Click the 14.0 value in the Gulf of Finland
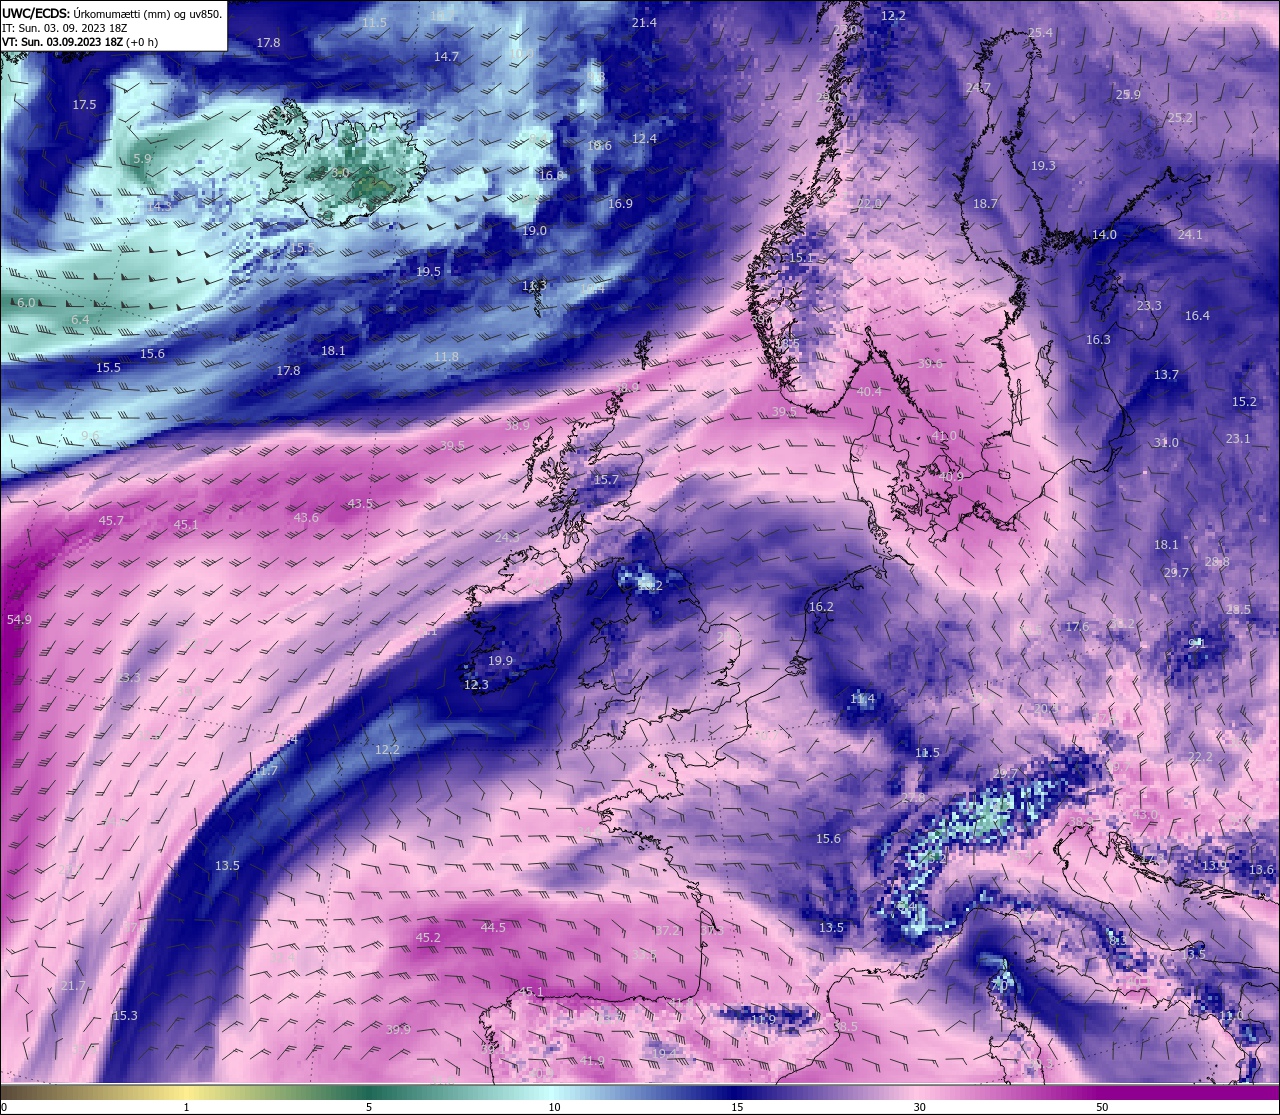This screenshot has height=1115, width=1280. [x=1104, y=235]
